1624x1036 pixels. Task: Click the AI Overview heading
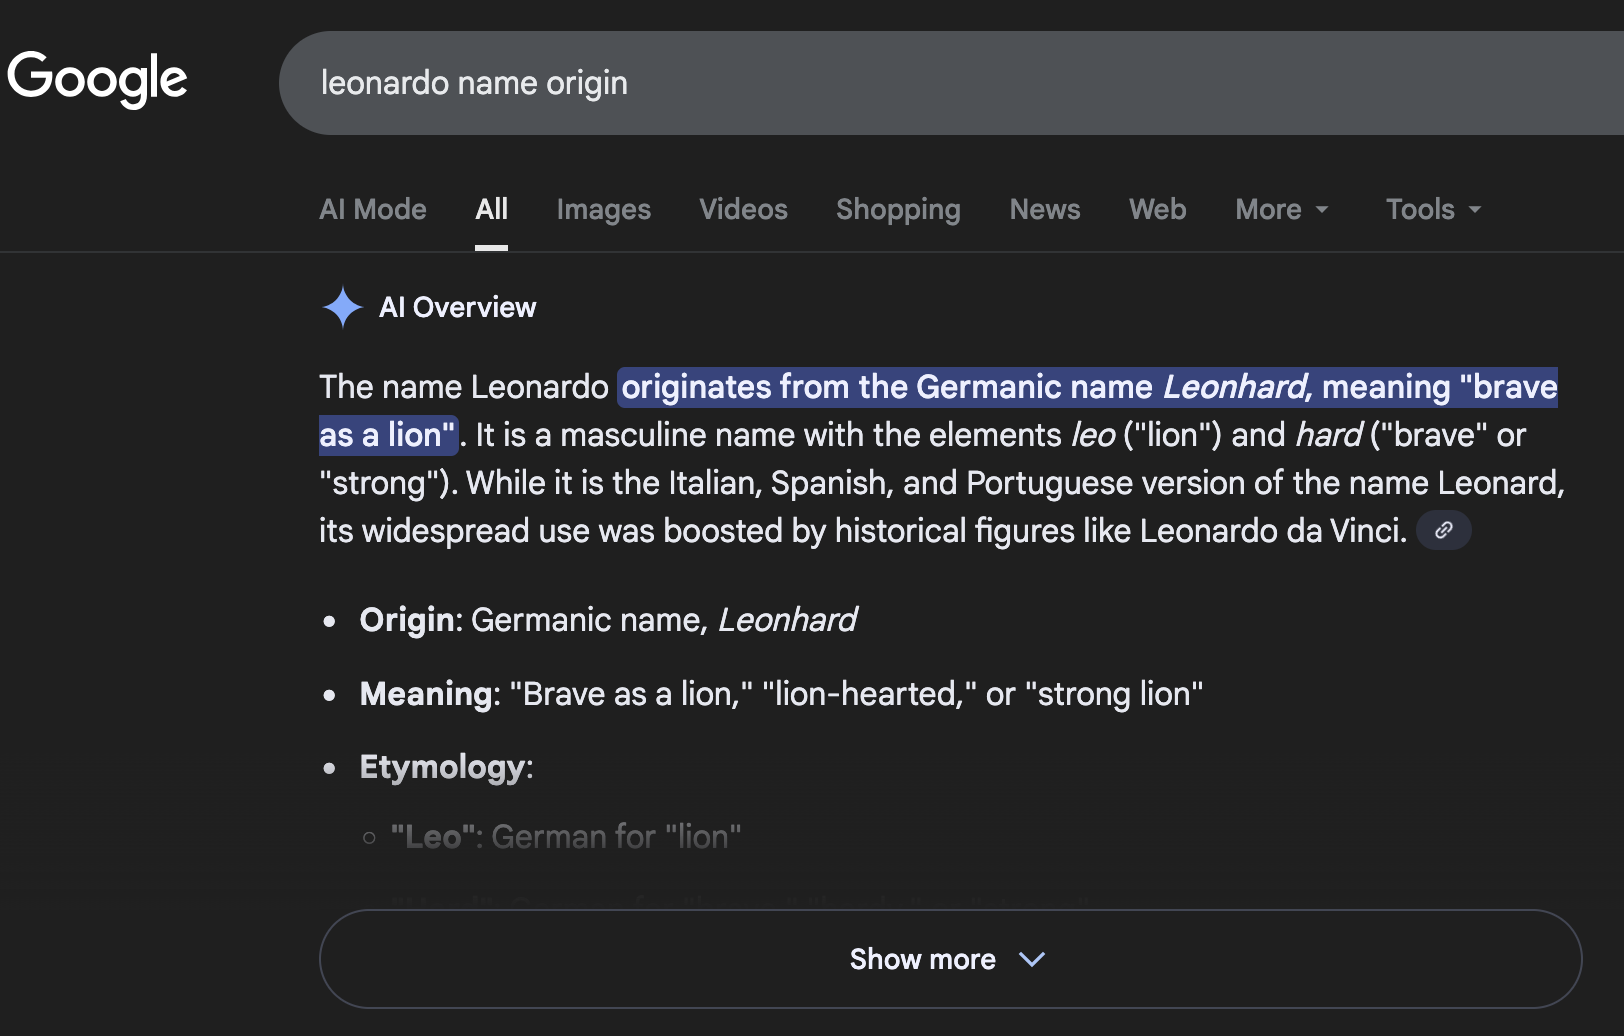458,307
